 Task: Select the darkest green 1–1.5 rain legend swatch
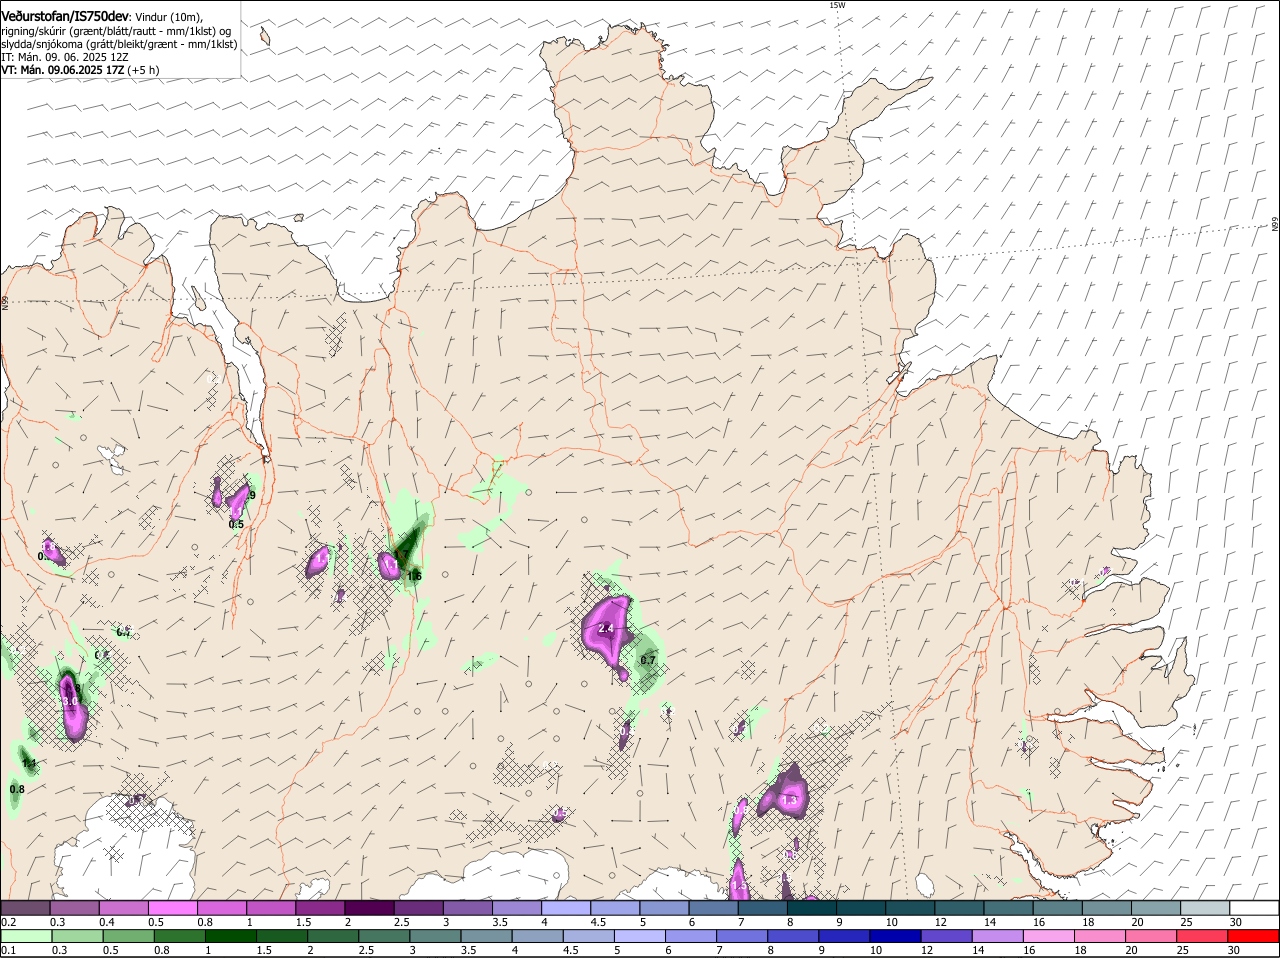pyautogui.click(x=230, y=936)
